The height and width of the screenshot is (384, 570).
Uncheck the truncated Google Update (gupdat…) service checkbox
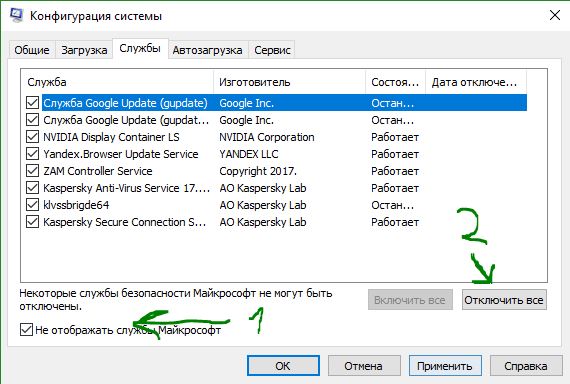(32, 120)
